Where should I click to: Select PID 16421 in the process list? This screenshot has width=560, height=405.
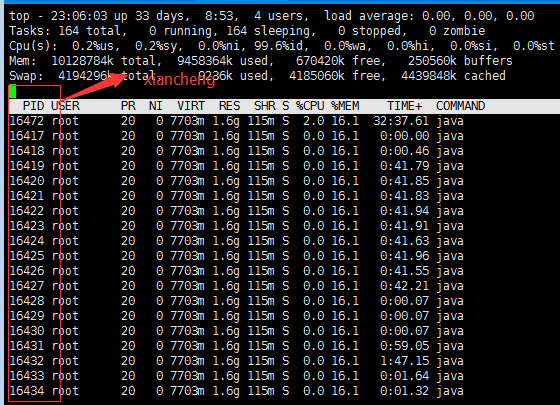tap(27, 196)
